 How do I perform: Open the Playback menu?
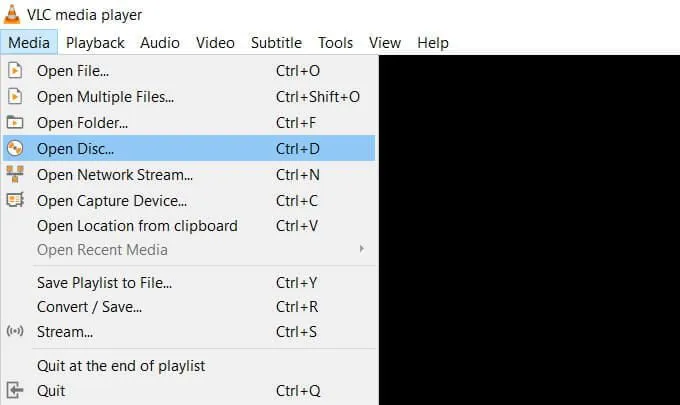click(x=95, y=43)
